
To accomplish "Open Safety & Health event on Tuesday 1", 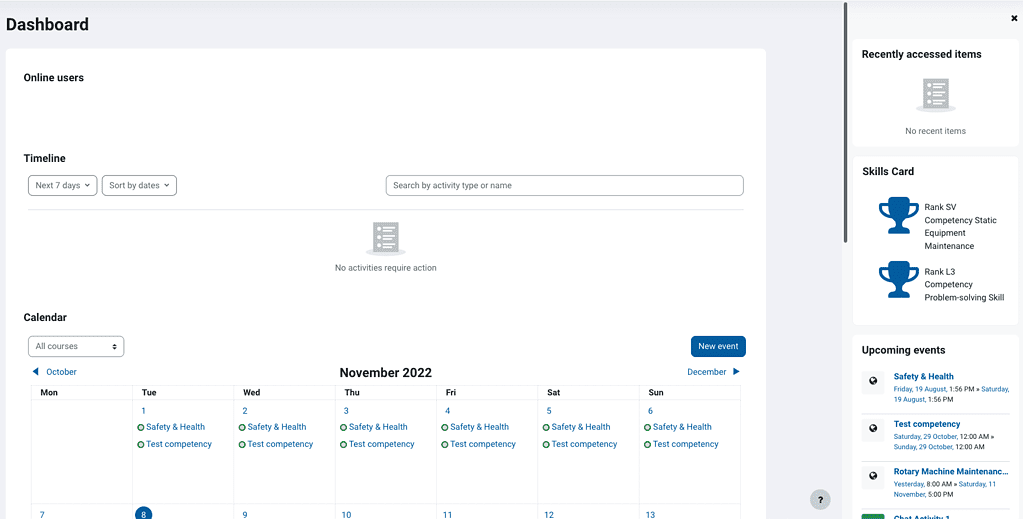I will click(176, 427).
